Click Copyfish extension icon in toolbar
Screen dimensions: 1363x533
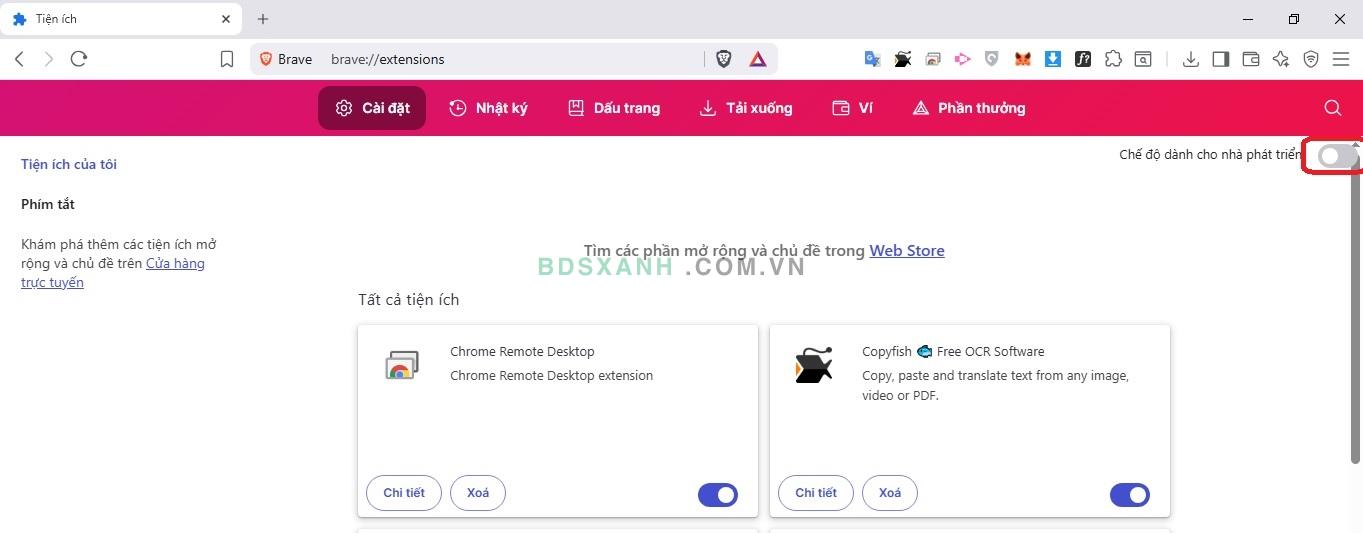click(x=902, y=59)
